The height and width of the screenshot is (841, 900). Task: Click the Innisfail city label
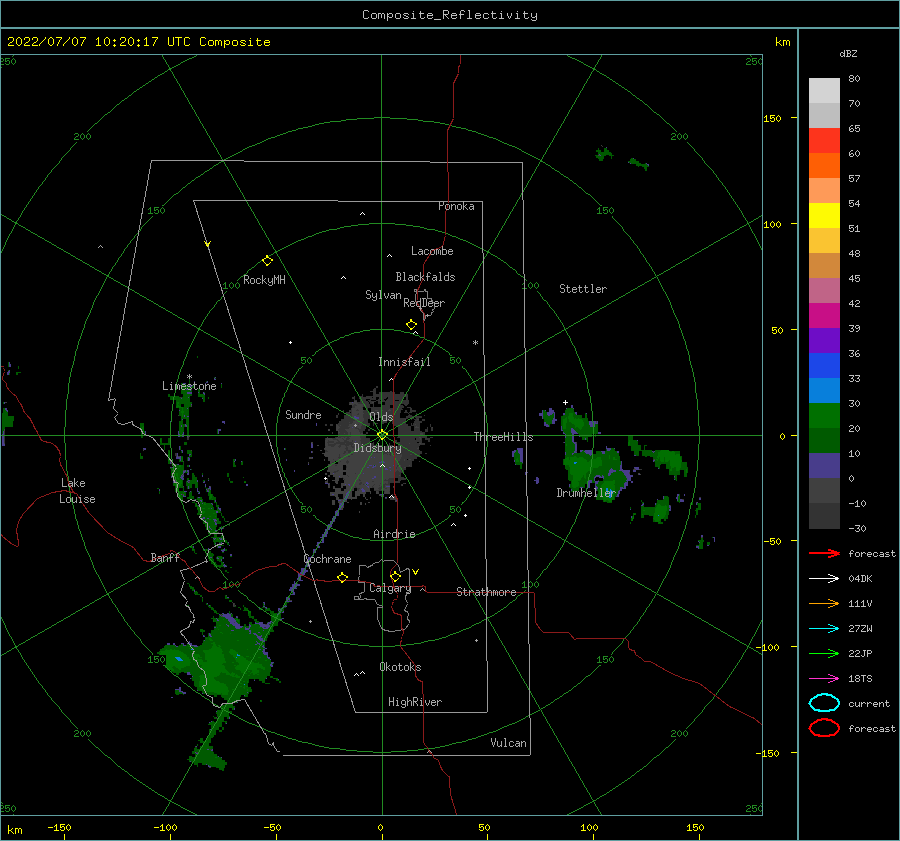point(404,362)
